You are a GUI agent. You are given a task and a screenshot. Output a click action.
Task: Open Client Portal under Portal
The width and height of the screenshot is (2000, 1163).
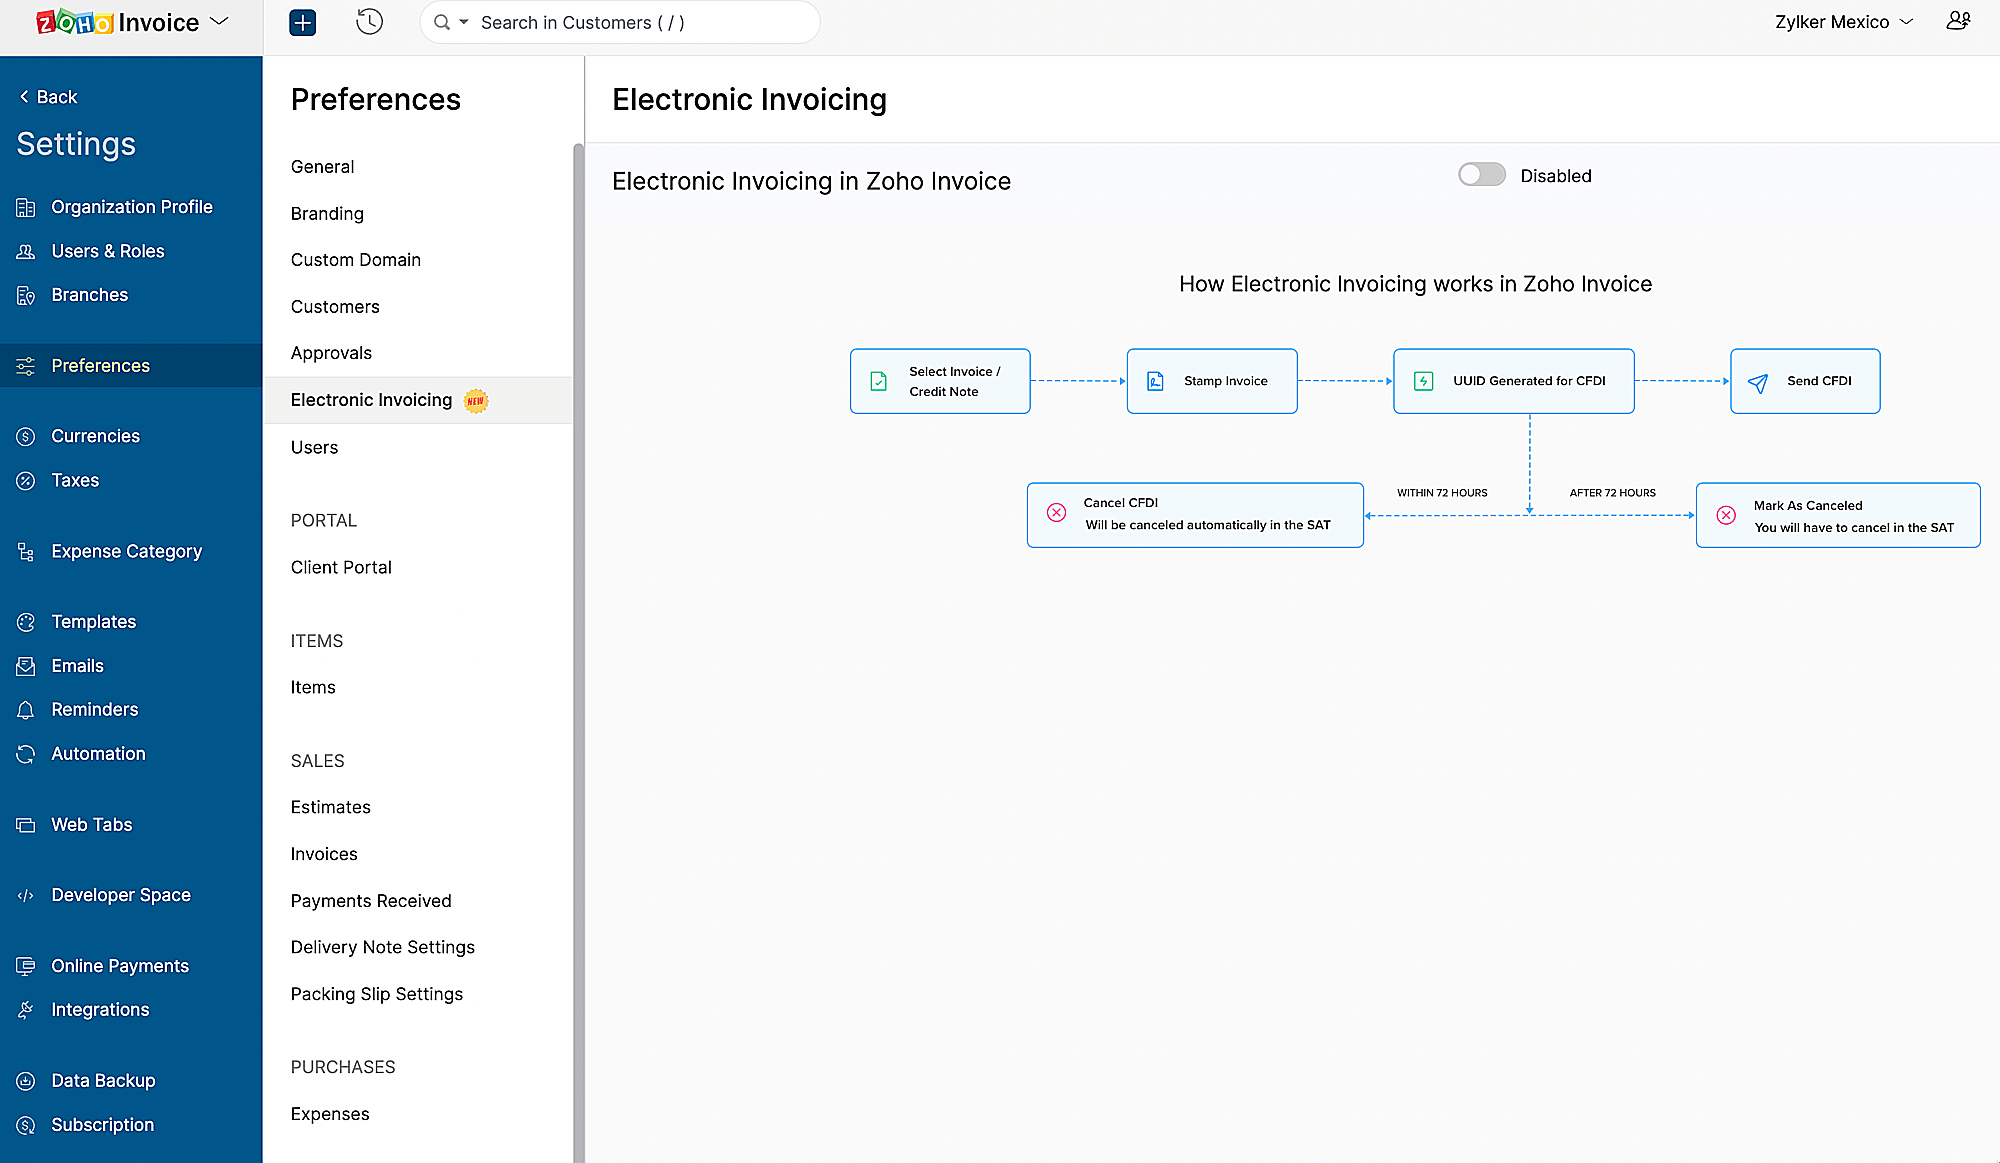[341, 567]
